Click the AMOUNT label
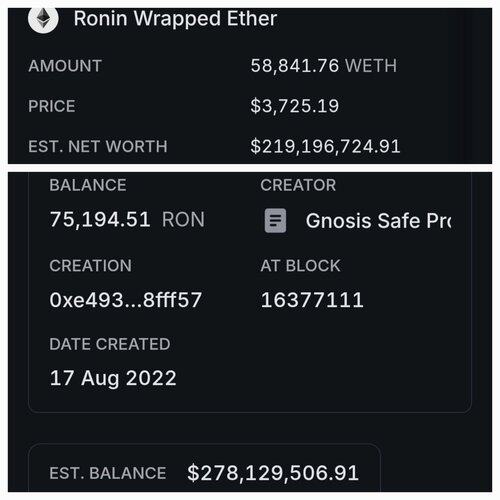The image size is (500, 500). click(x=65, y=66)
